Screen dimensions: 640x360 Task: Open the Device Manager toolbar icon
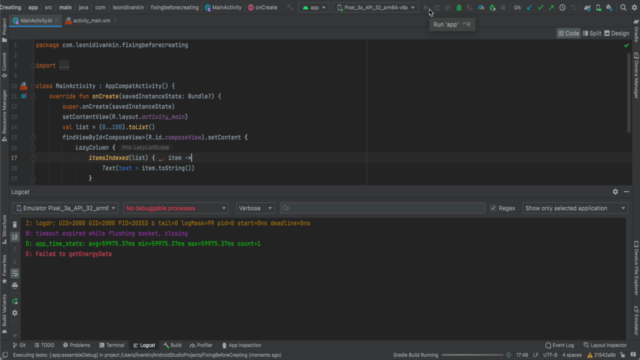point(598,8)
